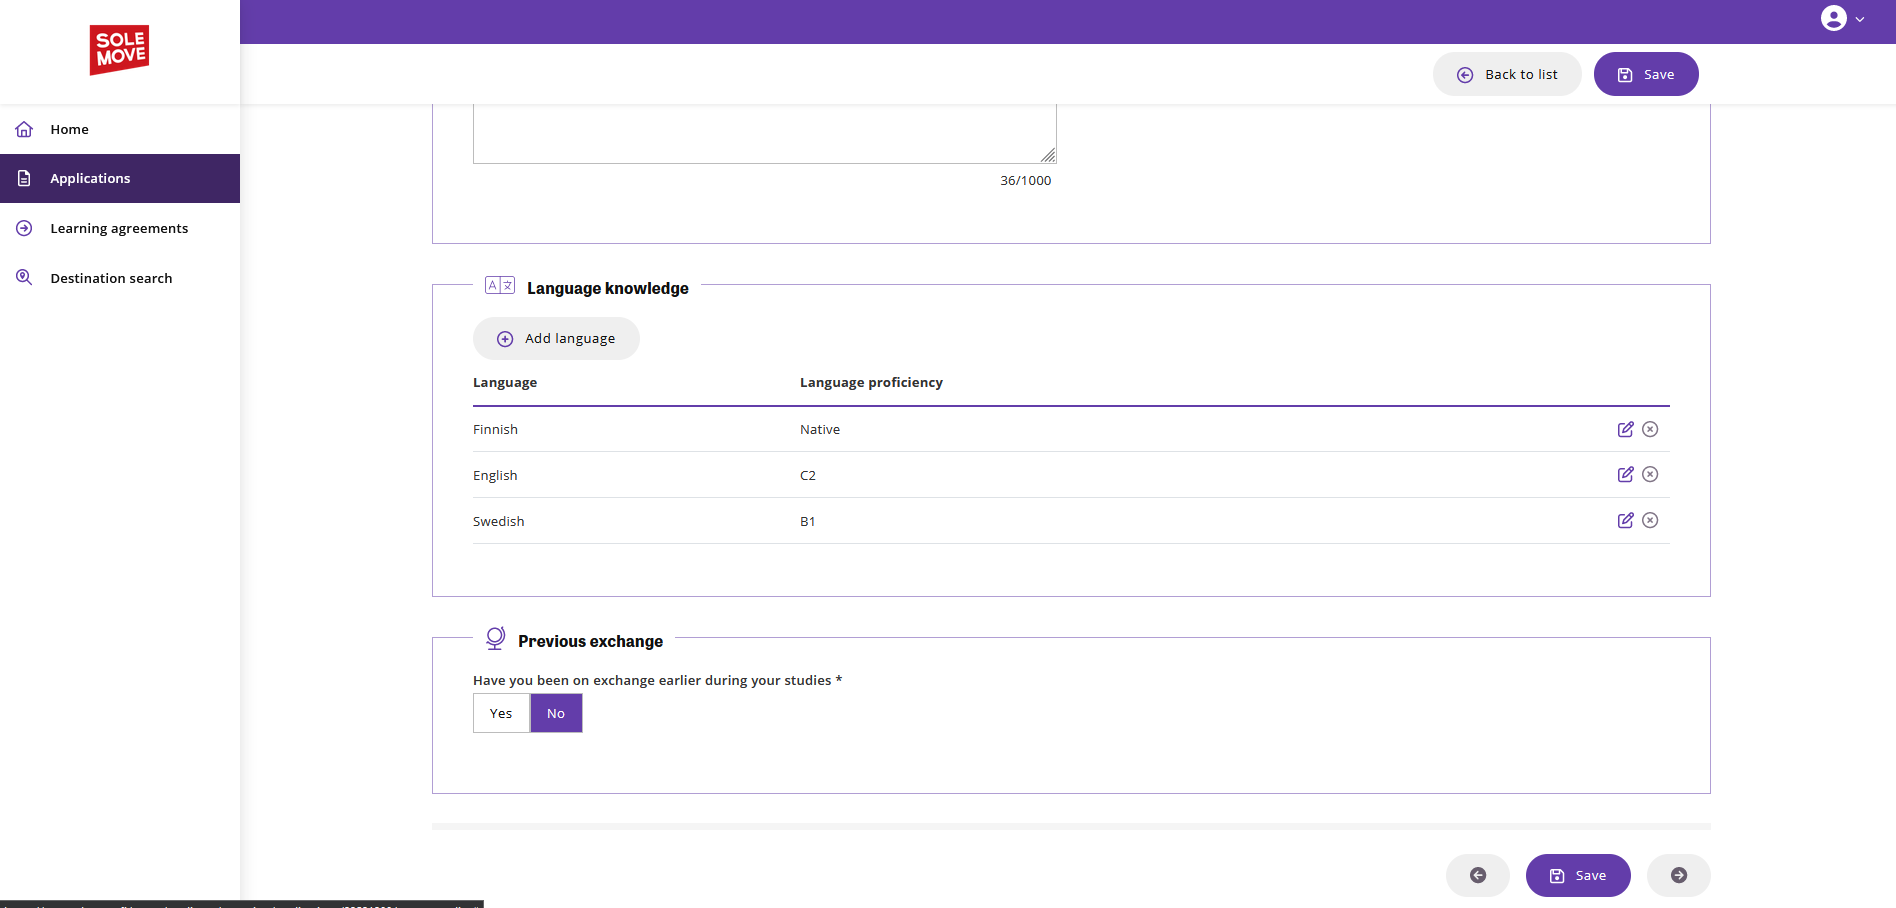Viewport: 1896px width, 908px height.
Task: Open Destination search page
Action: tap(111, 278)
